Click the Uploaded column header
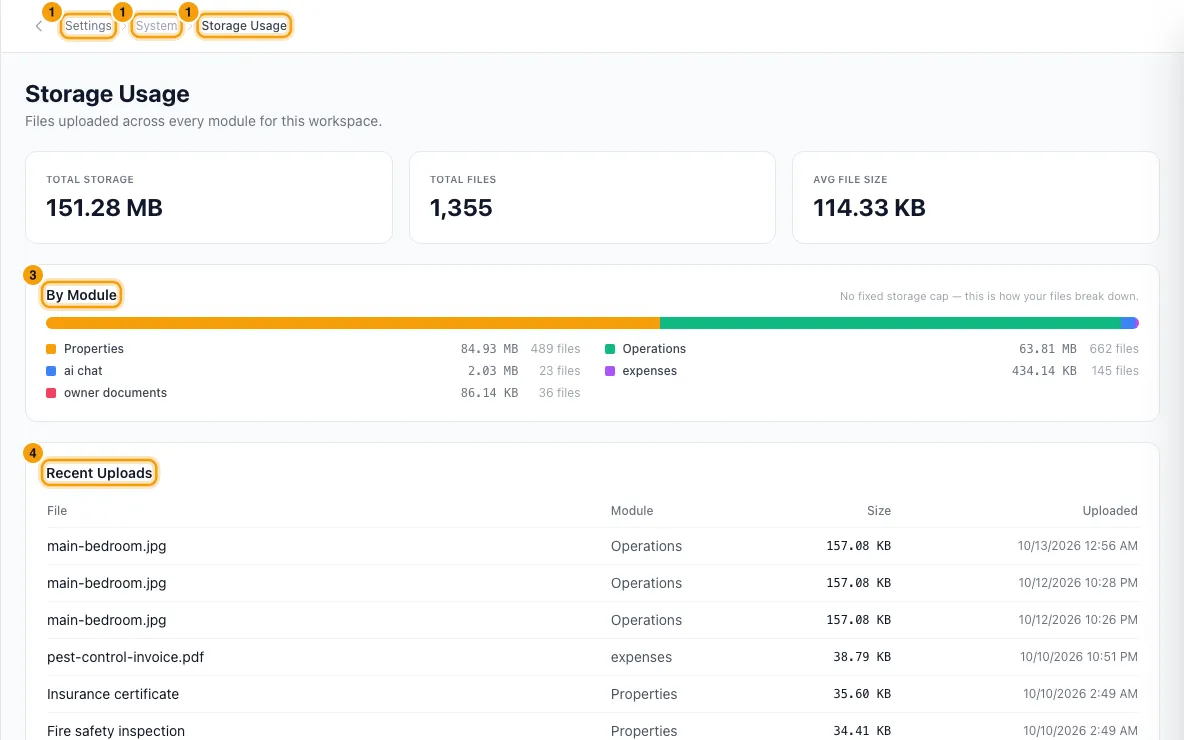Image resolution: width=1184 pixels, height=740 pixels. click(x=1110, y=511)
